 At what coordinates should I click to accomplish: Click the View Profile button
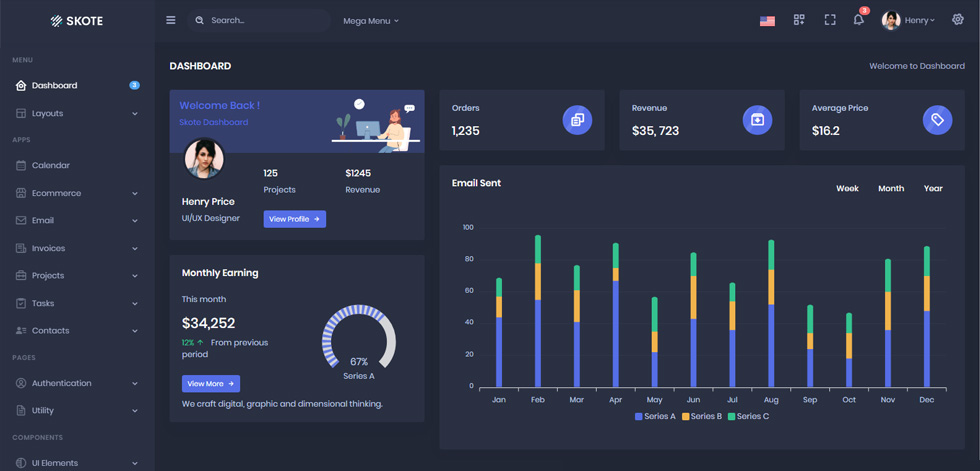click(295, 219)
